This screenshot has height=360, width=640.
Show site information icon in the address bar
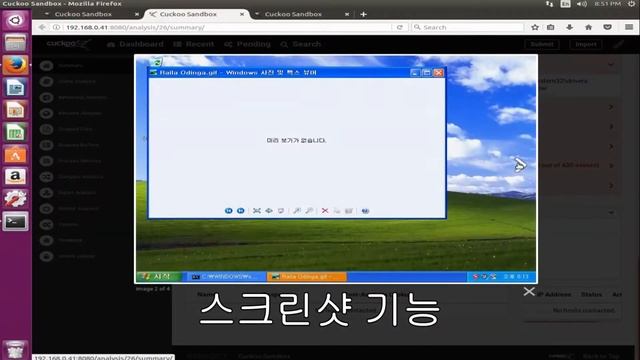(56, 27)
